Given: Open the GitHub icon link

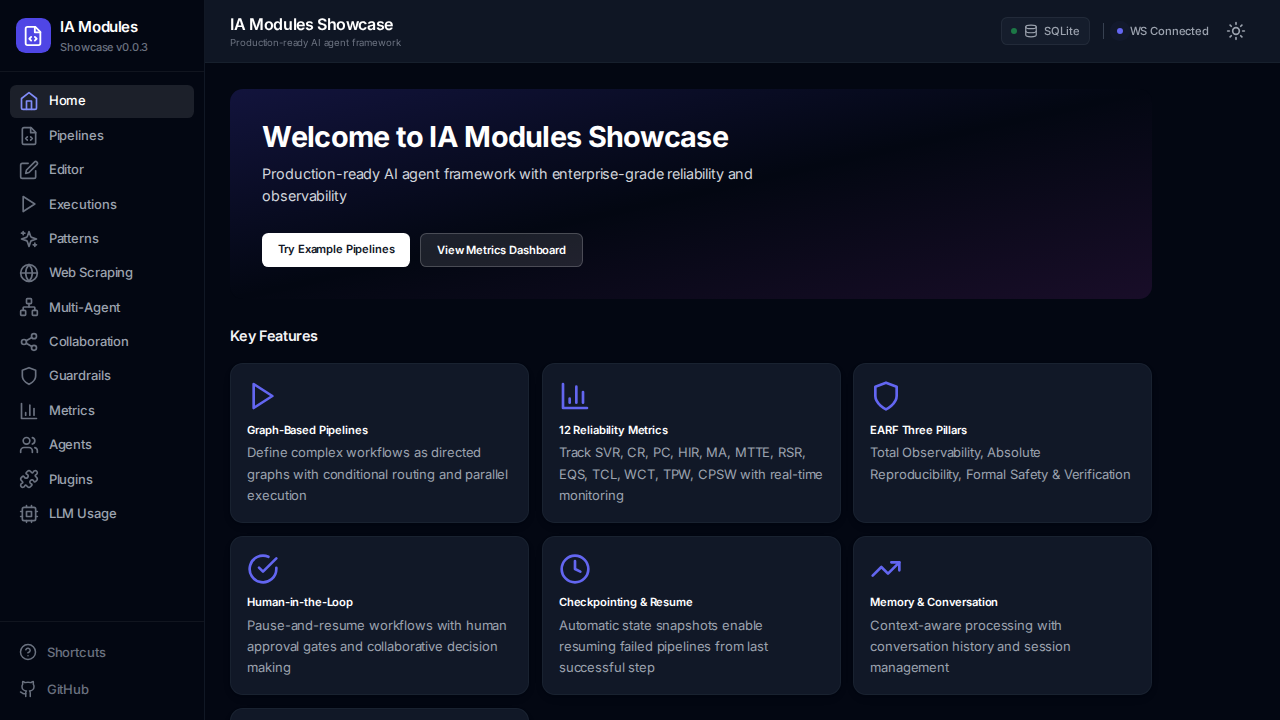Looking at the screenshot, I should pyautogui.click(x=28, y=689).
